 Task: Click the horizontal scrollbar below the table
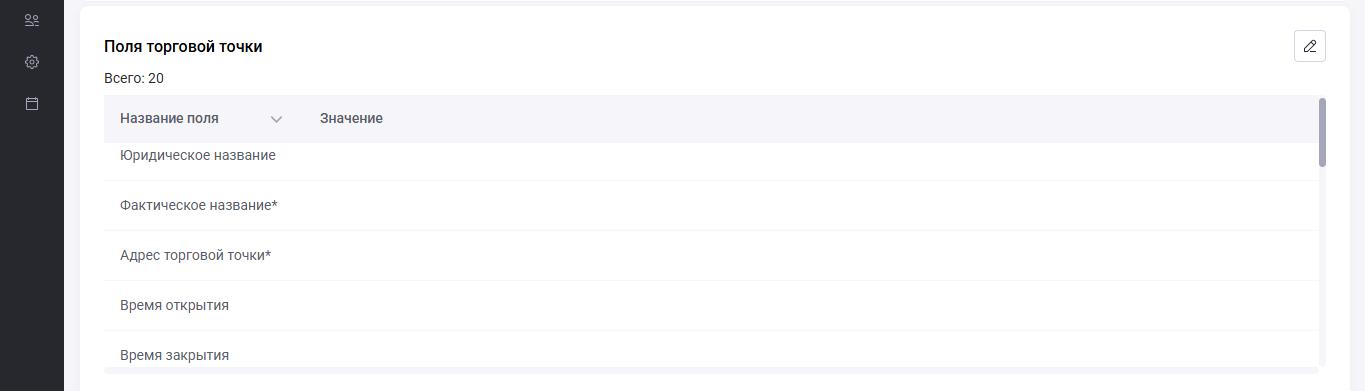pos(711,370)
